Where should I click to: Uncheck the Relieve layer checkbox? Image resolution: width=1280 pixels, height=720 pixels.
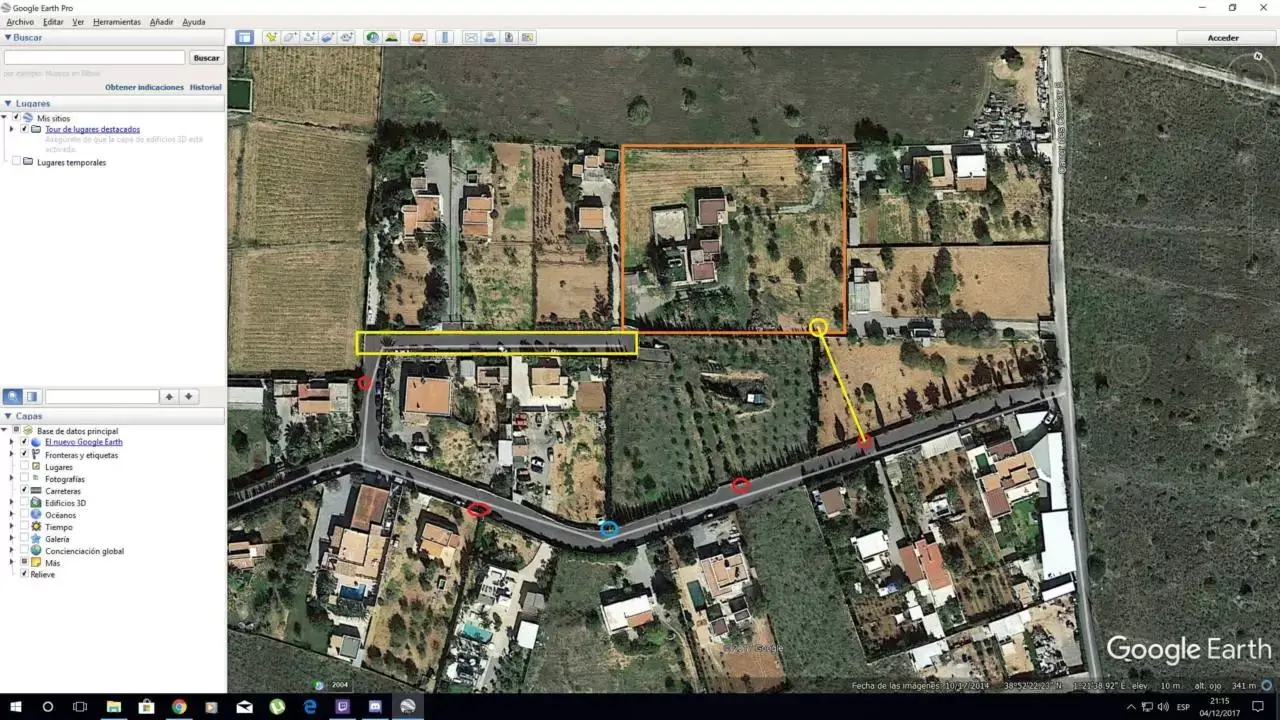25,574
